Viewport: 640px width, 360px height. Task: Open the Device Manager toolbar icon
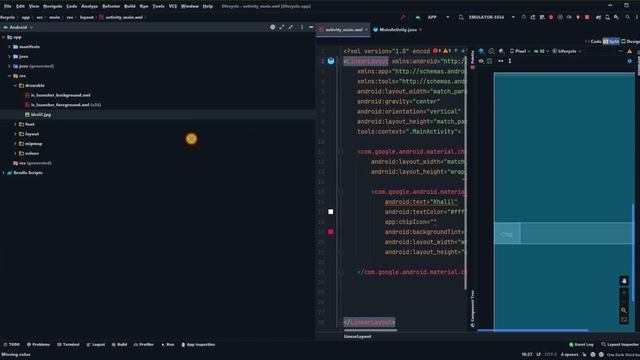pyautogui.click(x=607, y=17)
